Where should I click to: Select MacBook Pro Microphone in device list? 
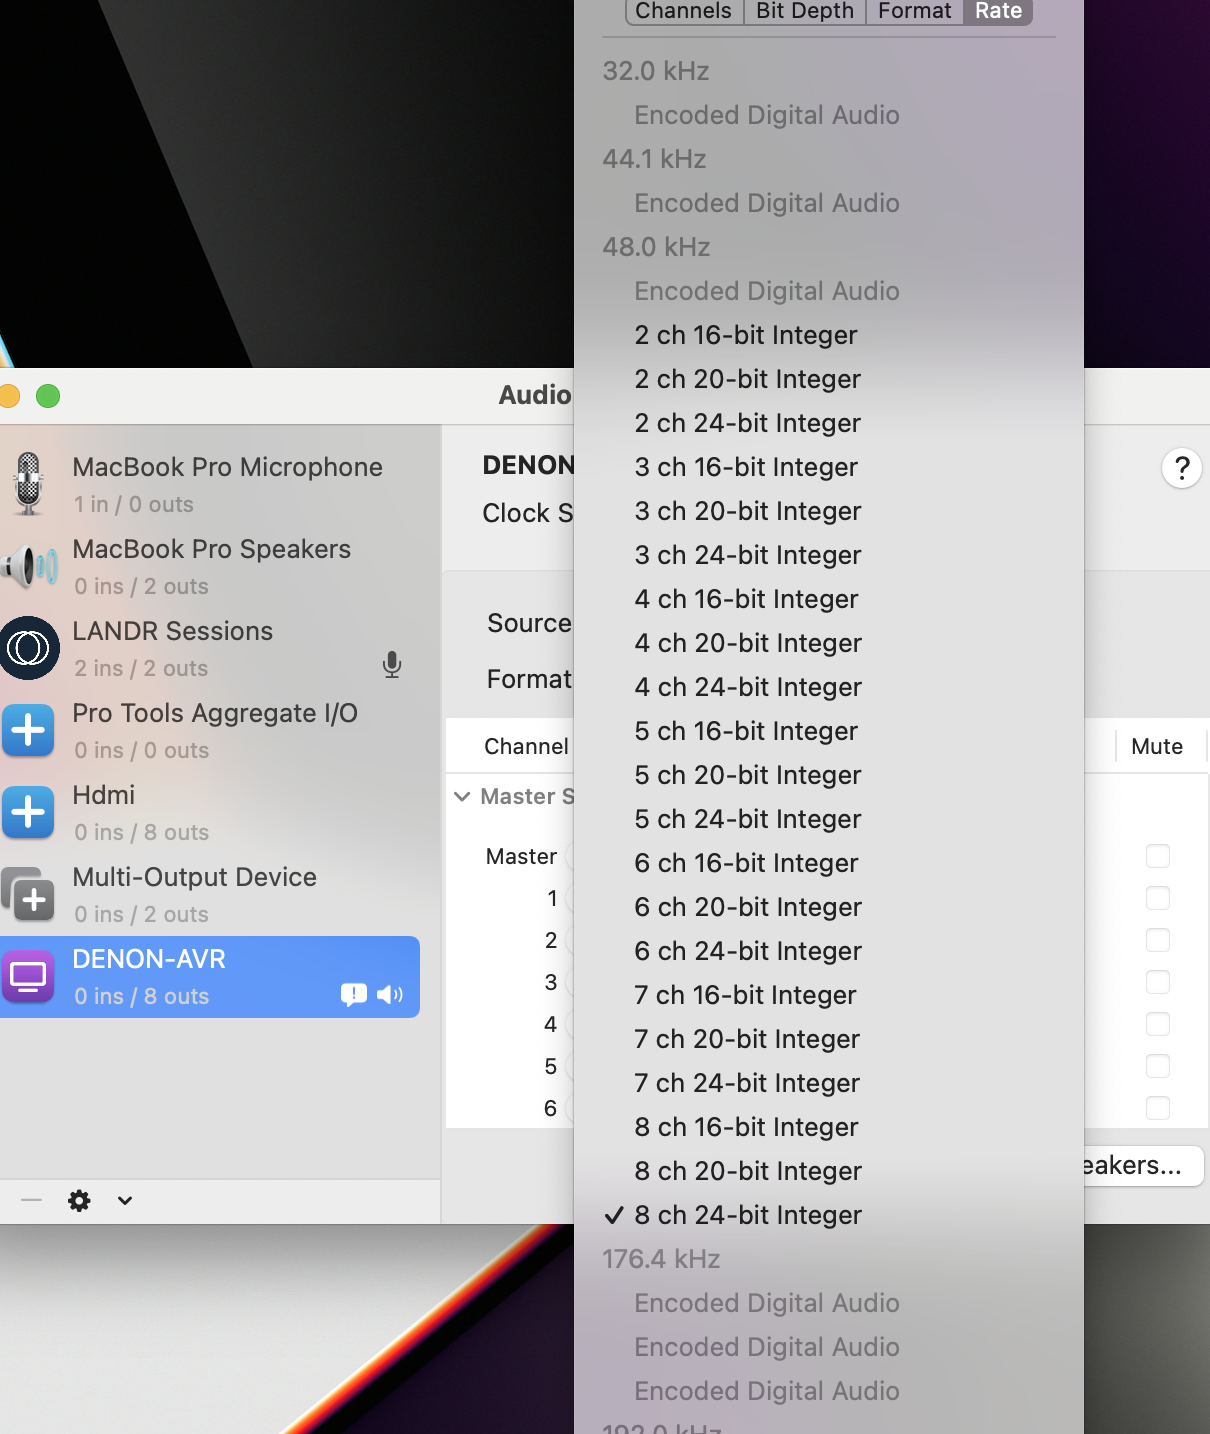pyautogui.click(x=210, y=485)
